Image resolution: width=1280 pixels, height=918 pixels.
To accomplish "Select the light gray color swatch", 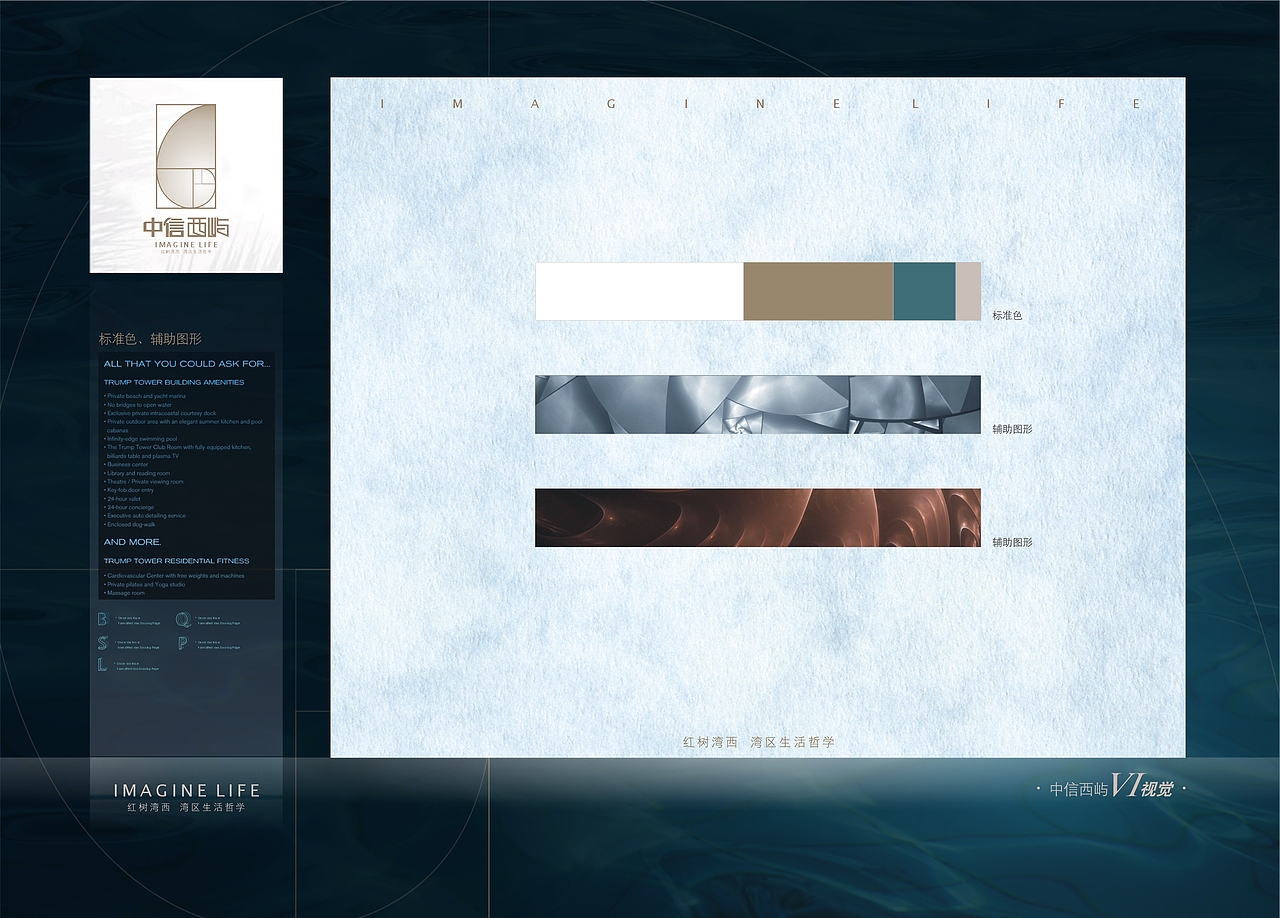I will point(968,291).
